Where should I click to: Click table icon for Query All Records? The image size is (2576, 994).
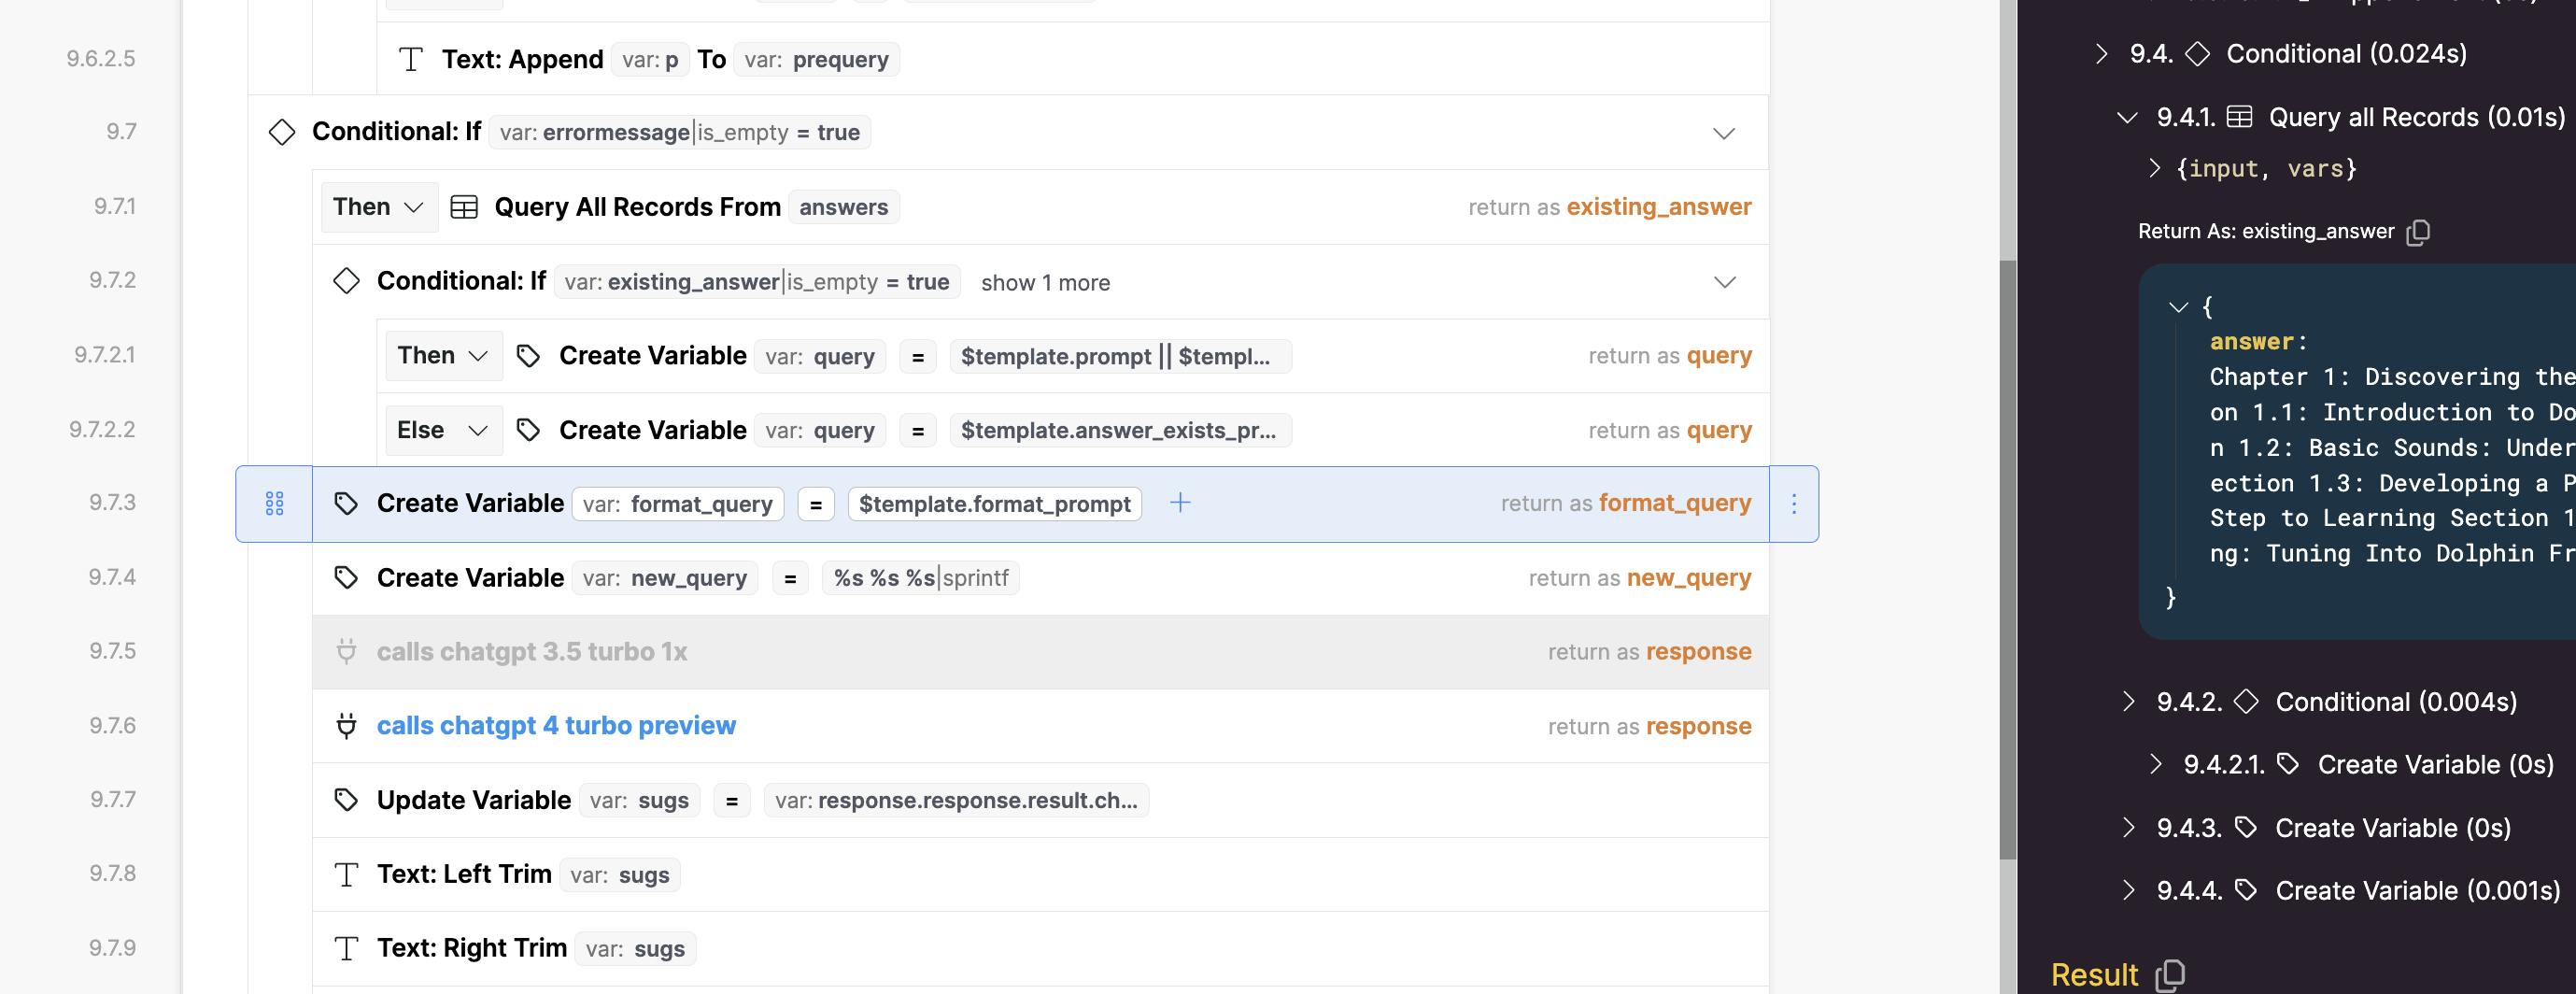(x=464, y=207)
